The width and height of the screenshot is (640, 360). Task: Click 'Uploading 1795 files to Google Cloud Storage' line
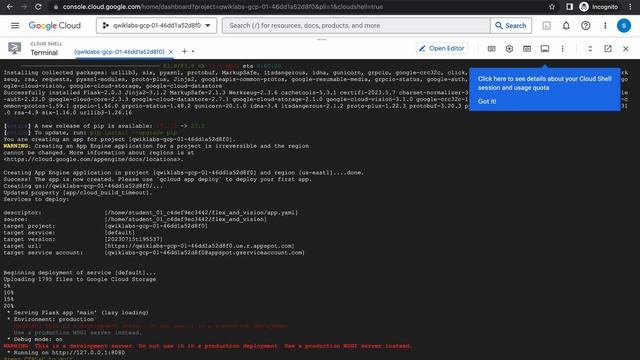point(80,279)
